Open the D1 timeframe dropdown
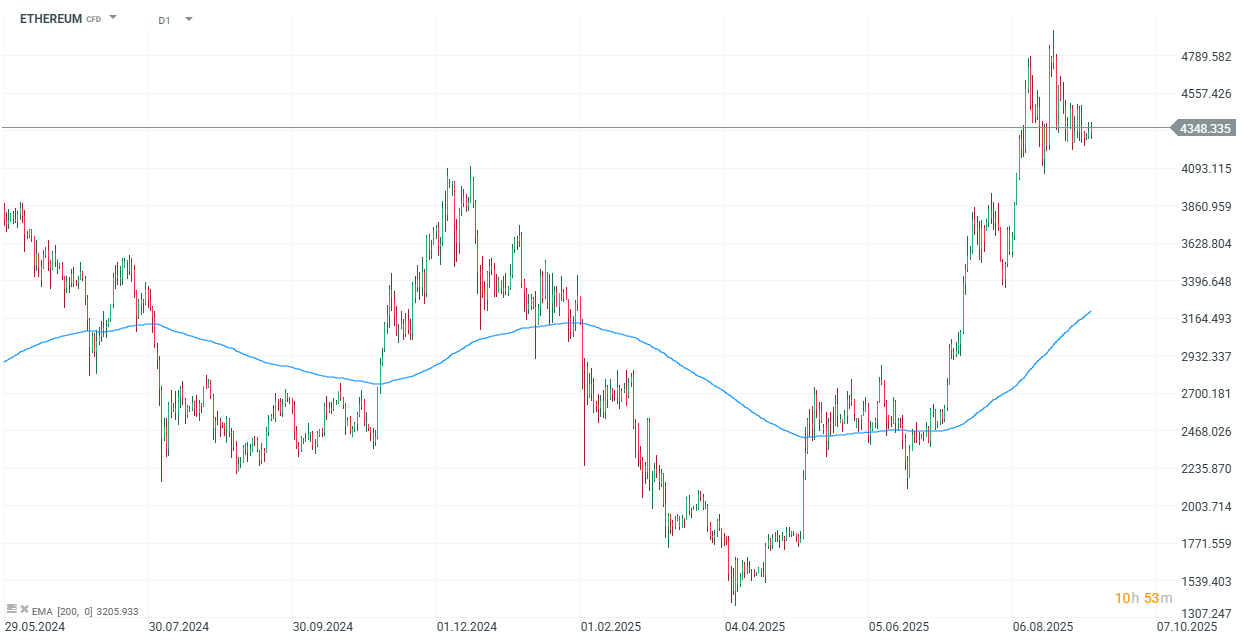Viewport: 1242px width, 644px height. point(188,18)
